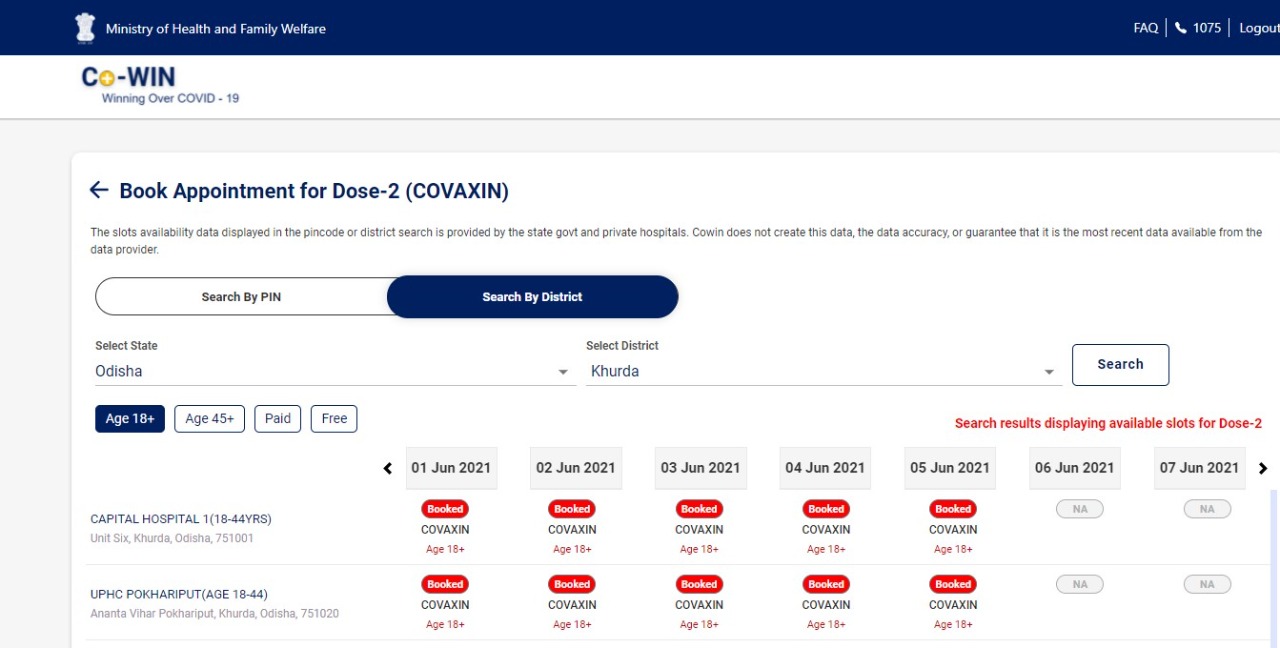Toggle the Age 18+ filter

[130, 419]
